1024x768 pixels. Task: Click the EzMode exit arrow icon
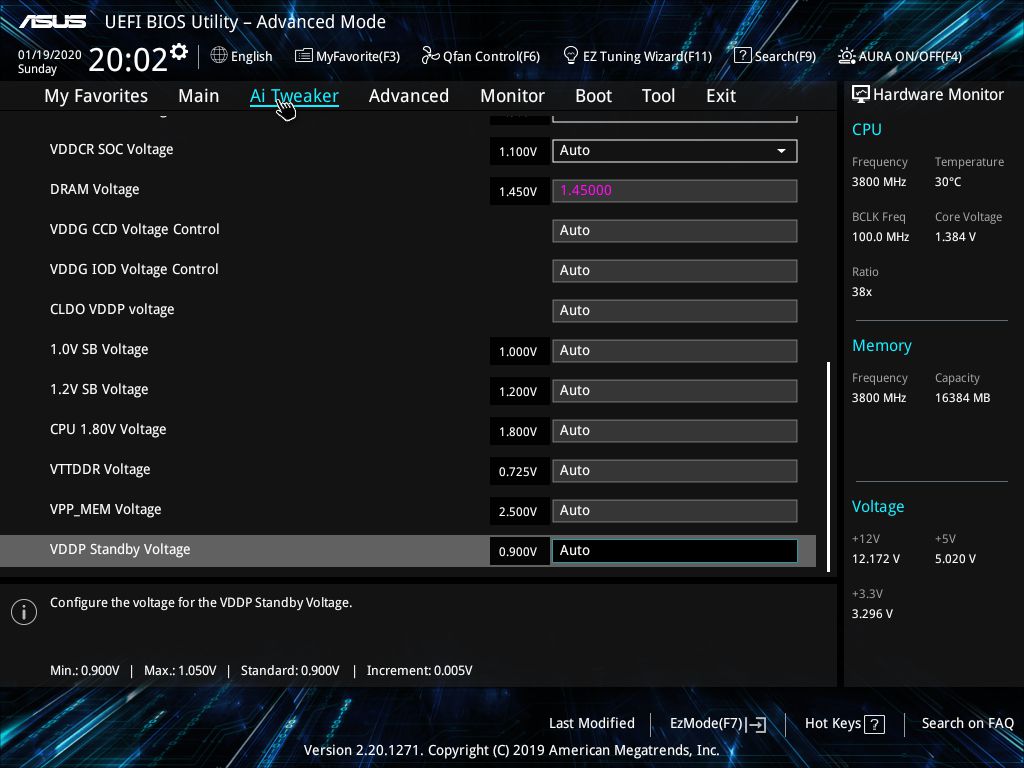[756, 724]
